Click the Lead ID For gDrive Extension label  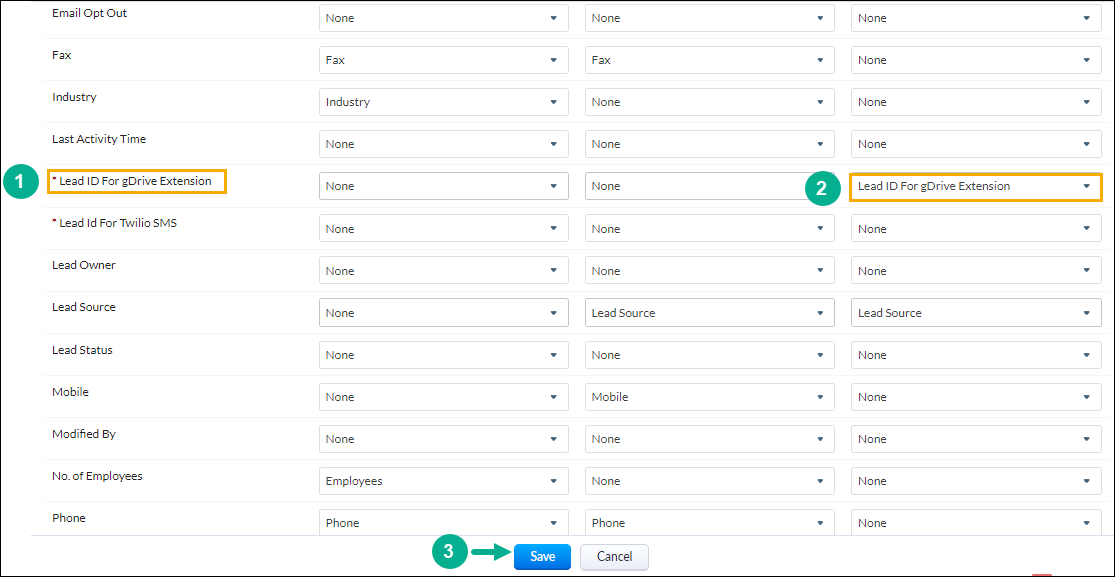pyautogui.click(x=135, y=181)
